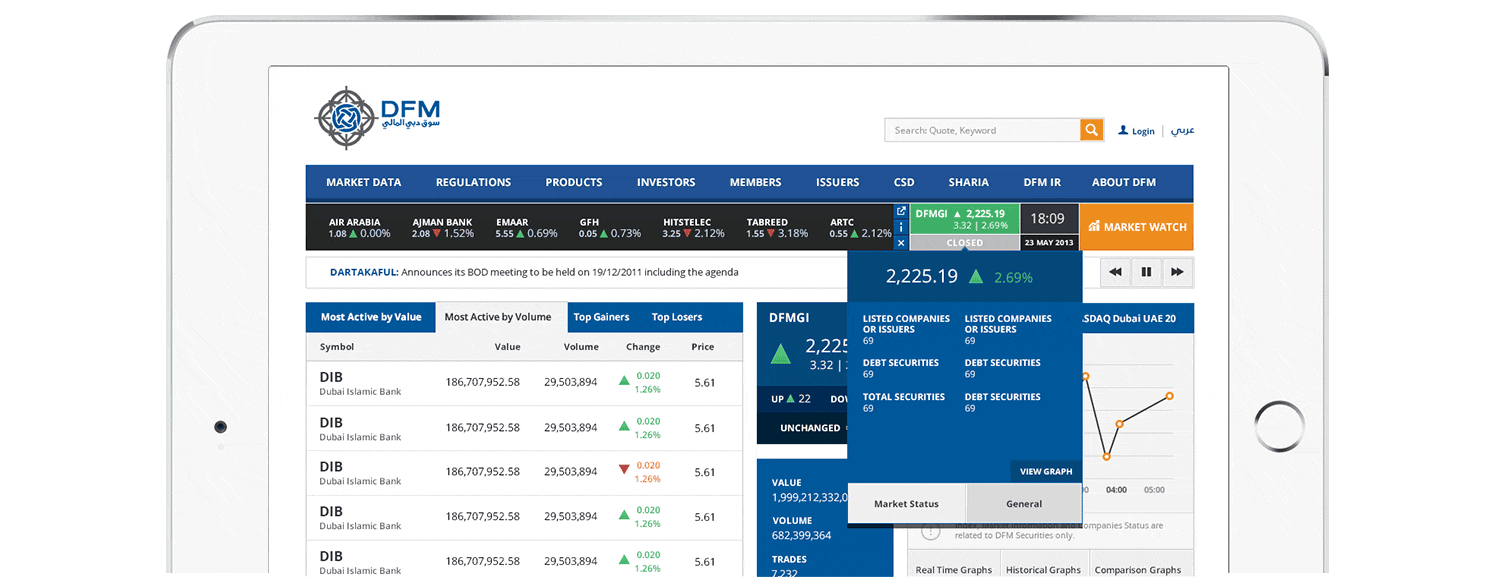Click the search magnifier icon
The image size is (1500, 577).
(1090, 129)
